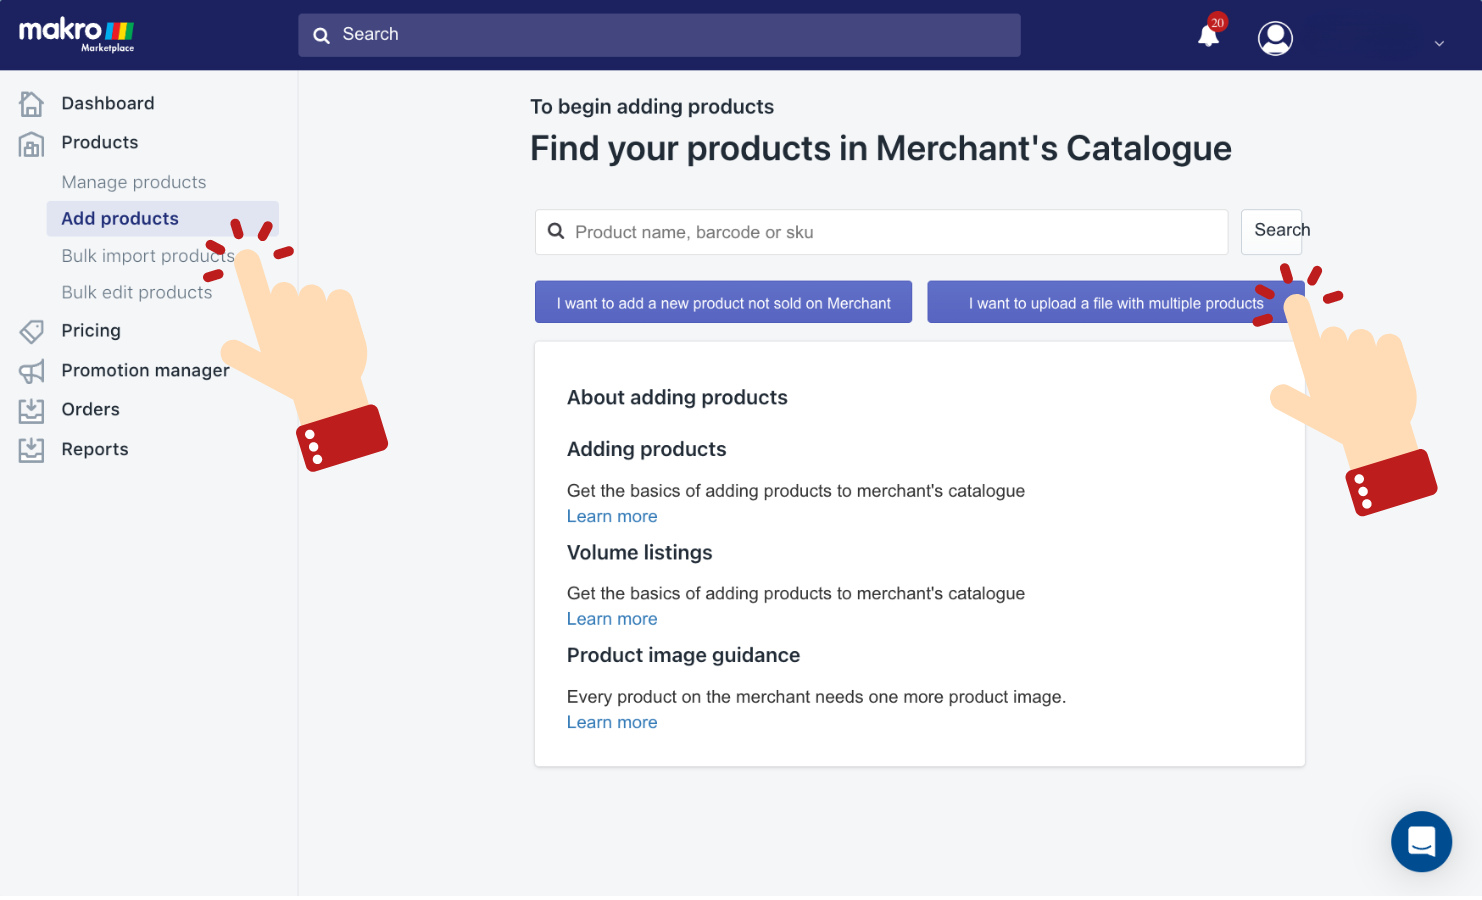Open the notifications bell icon
The width and height of the screenshot is (1482, 900).
(1208, 36)
